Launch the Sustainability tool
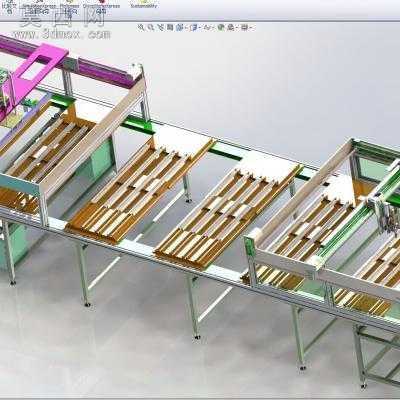Screen dimensions: 400x400 [x=144, y=5]
